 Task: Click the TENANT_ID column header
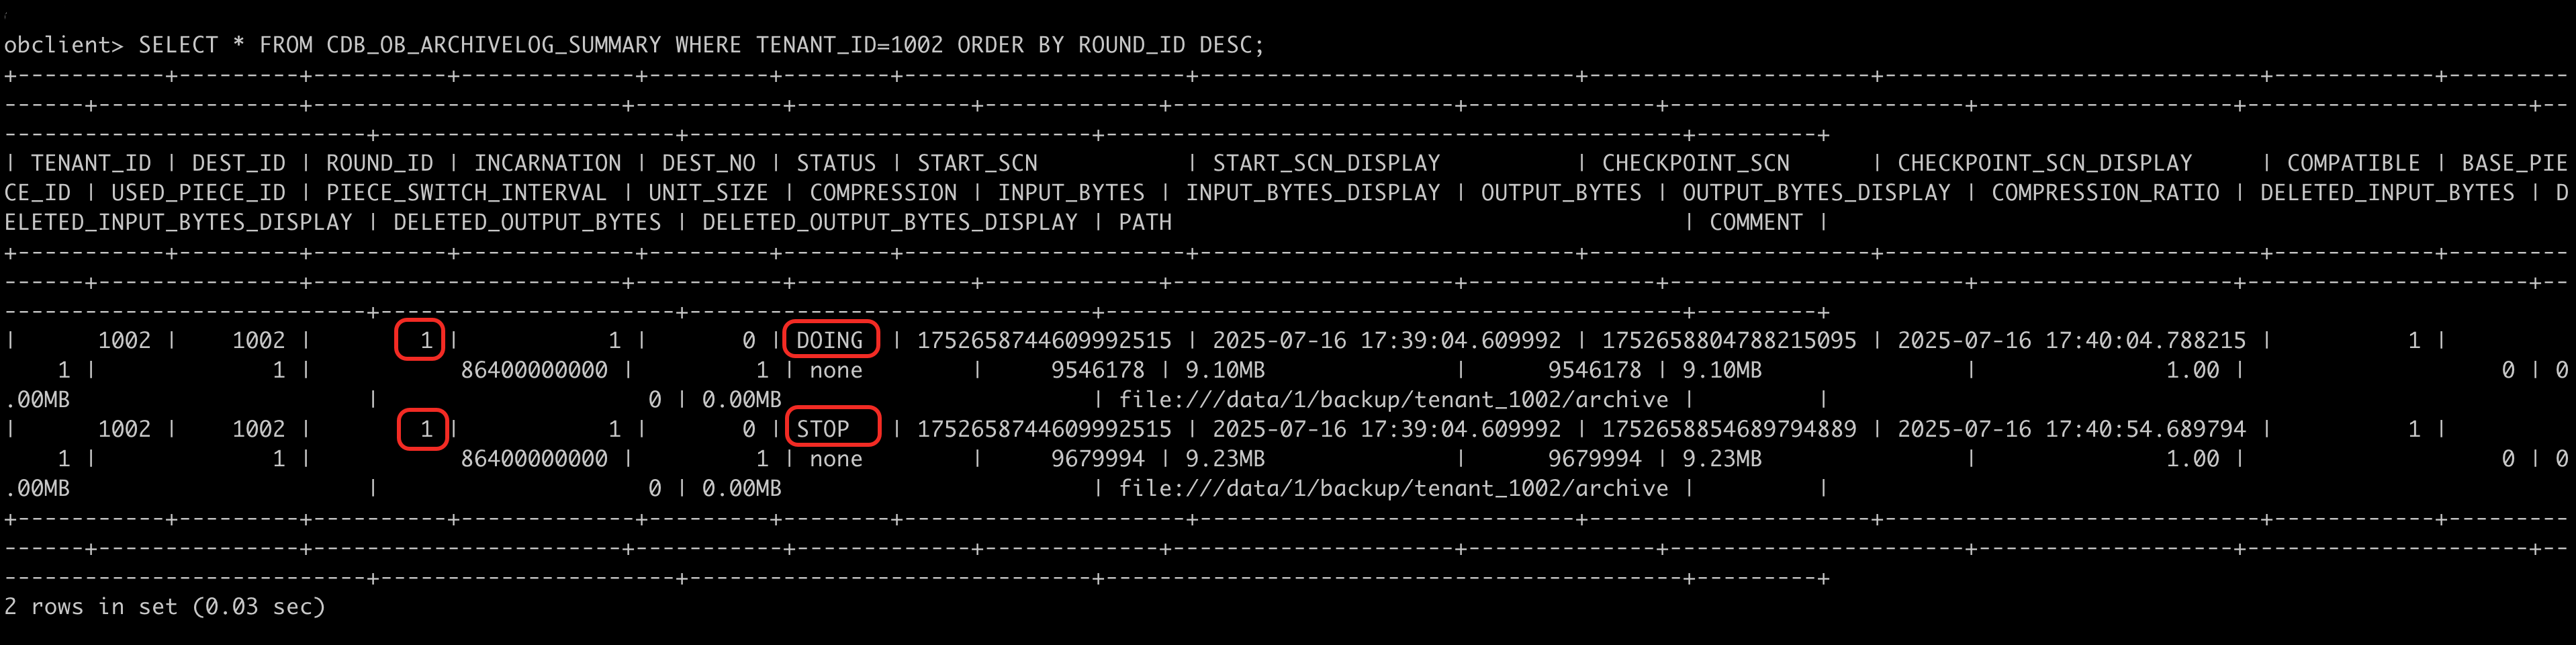[x=91, y=163]
